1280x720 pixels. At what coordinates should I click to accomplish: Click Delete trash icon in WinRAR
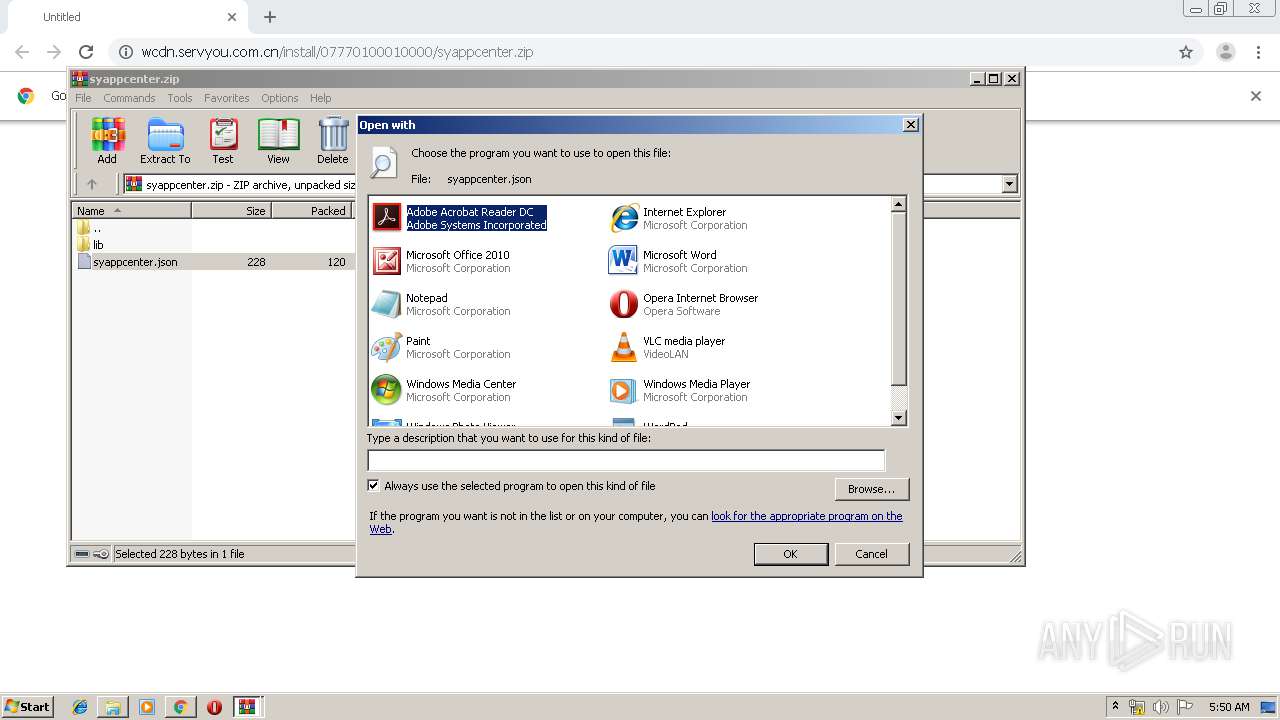click(333, 141)
